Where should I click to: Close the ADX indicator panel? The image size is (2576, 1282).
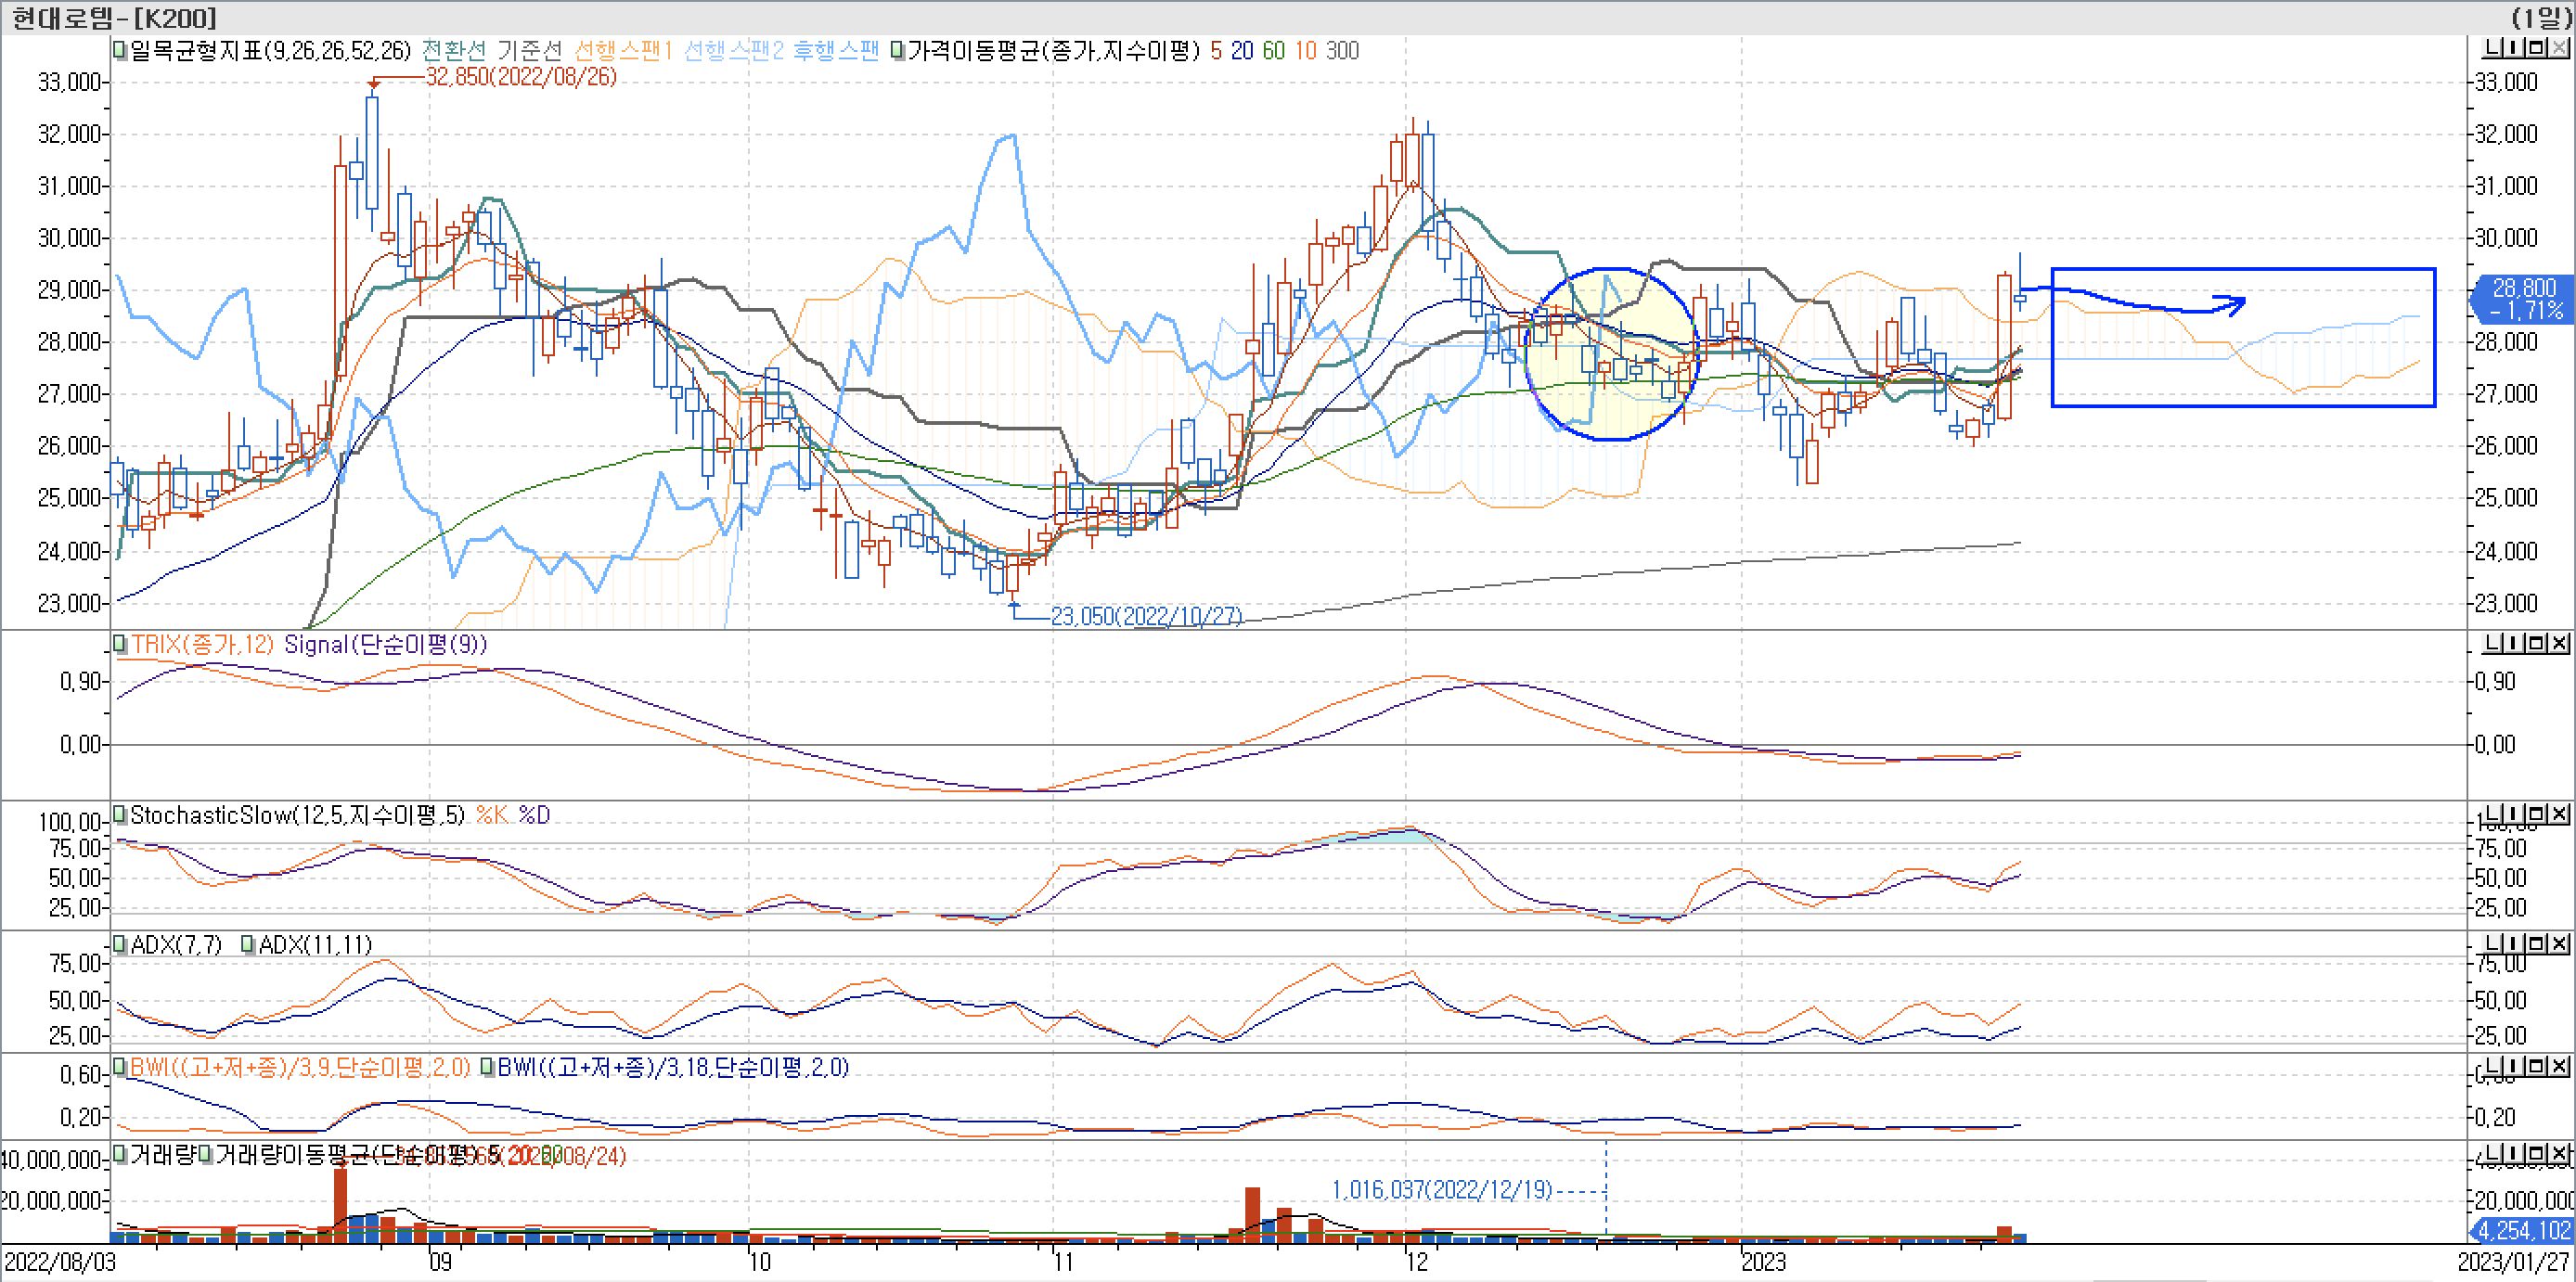click(x=2559, y=943)
